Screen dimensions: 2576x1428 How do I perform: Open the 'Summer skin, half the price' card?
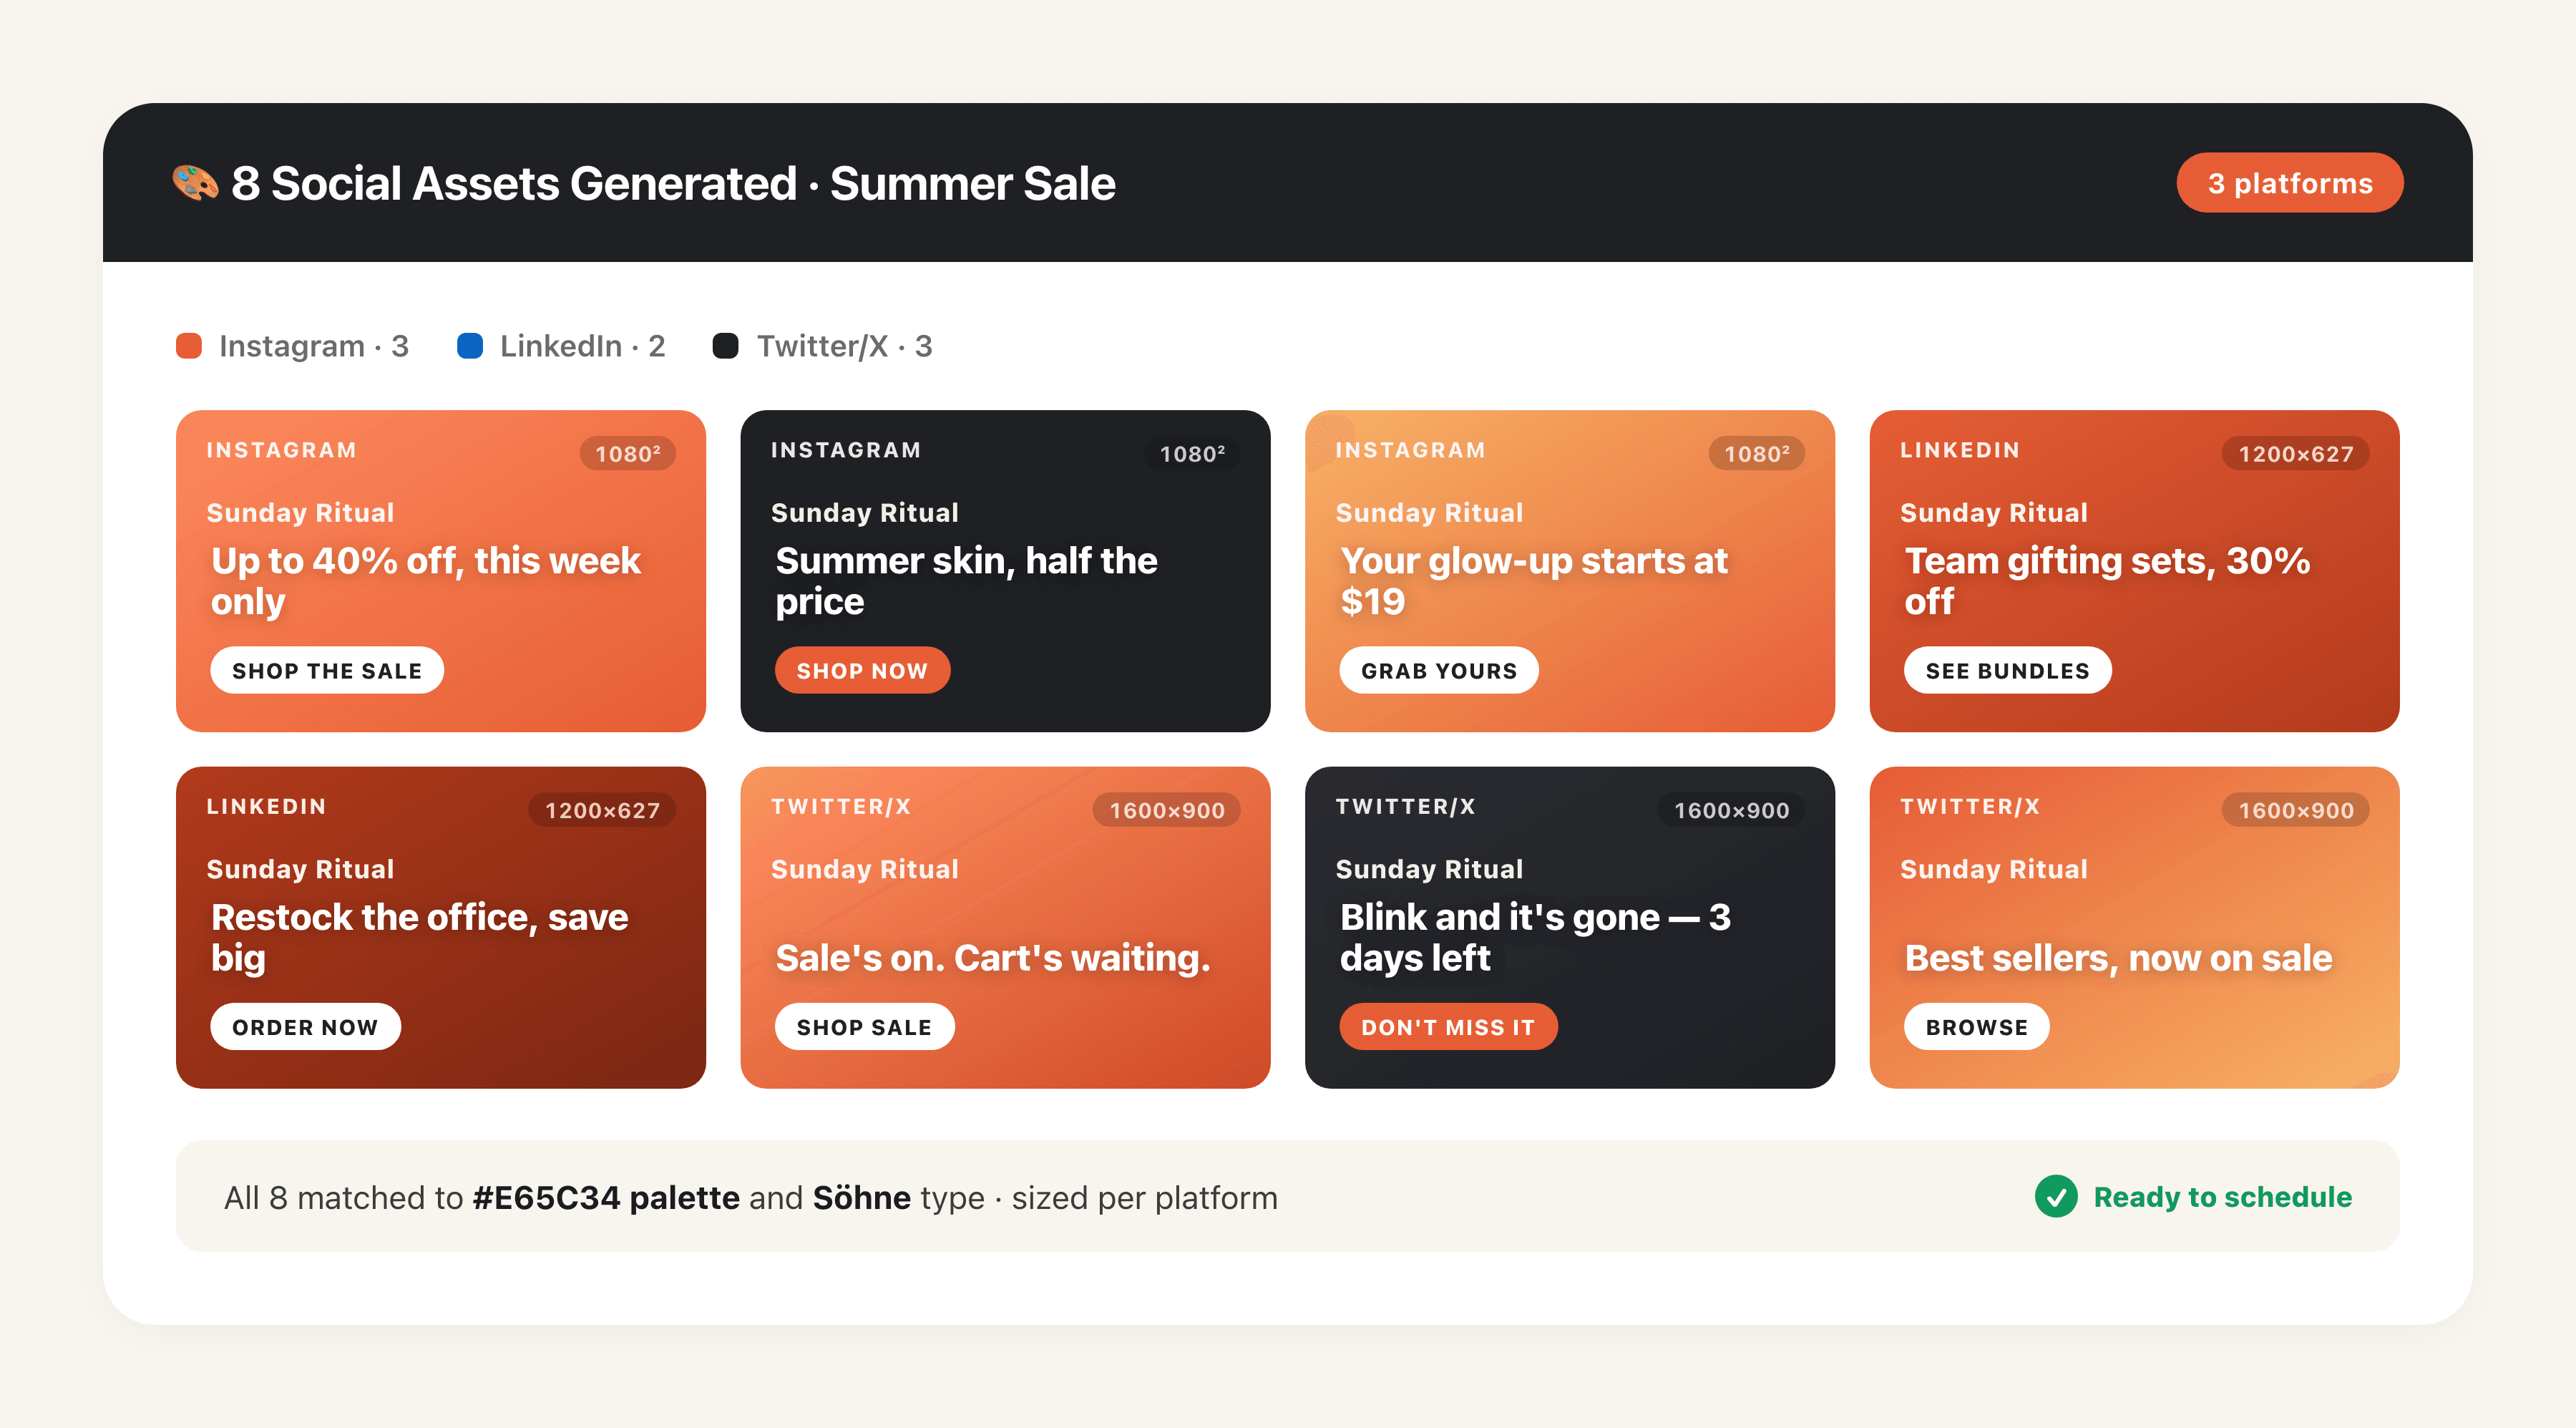[x=1005, y=571]
